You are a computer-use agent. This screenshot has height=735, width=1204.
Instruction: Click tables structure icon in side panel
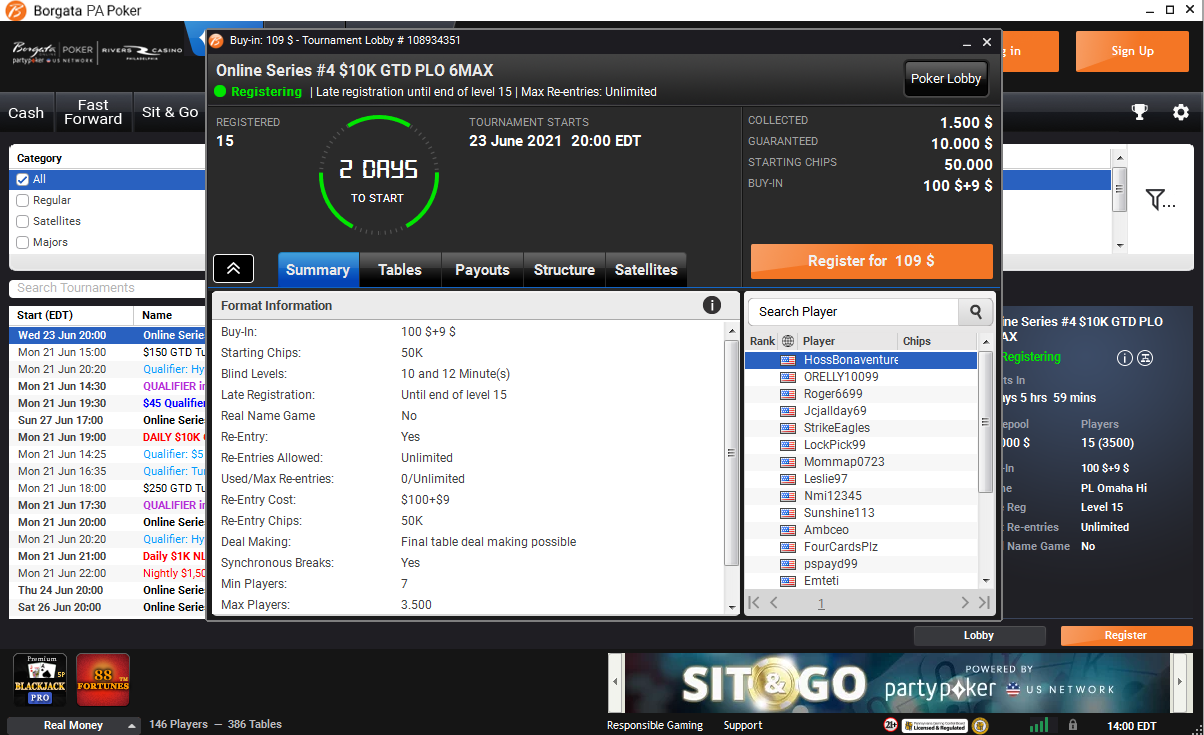click(x=1146, y=358)
